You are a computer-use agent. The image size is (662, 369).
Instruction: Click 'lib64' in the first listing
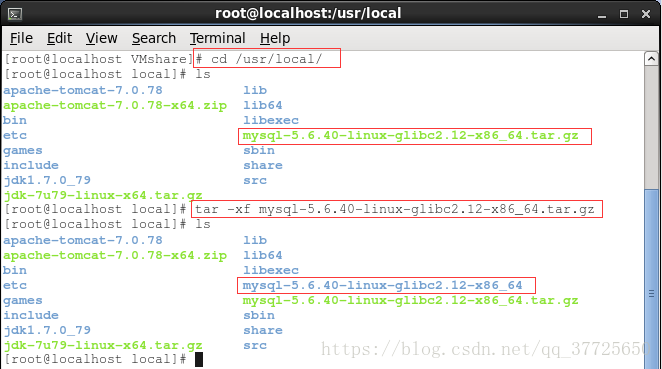263,105
